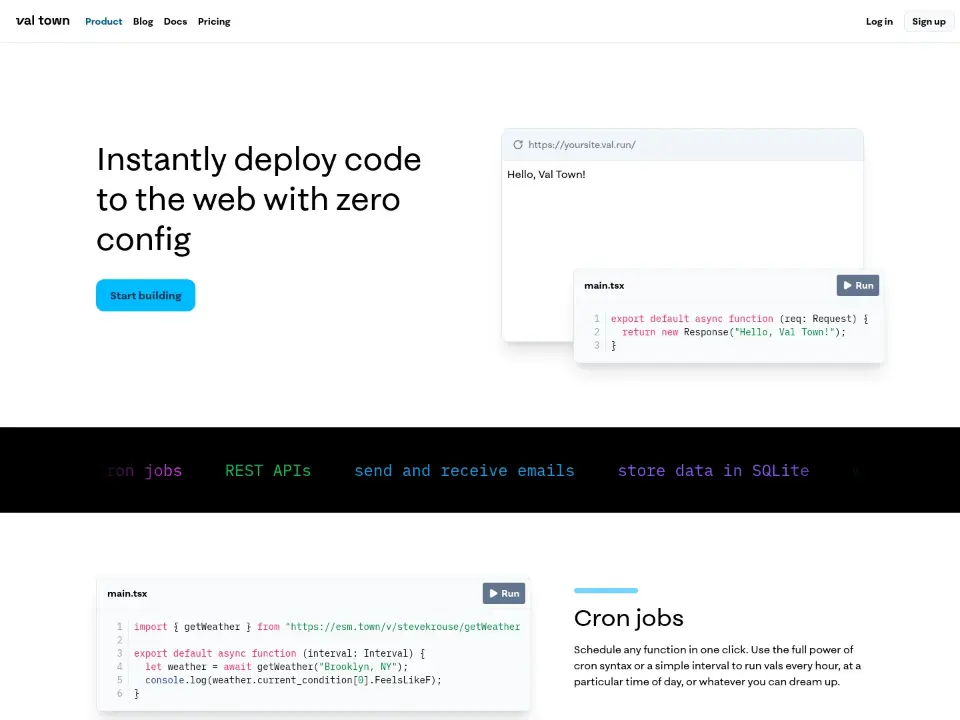This screenshot has height=720, width=960.
Task: Click the purple 'jobs' banner text
Action: pos(163,470)
